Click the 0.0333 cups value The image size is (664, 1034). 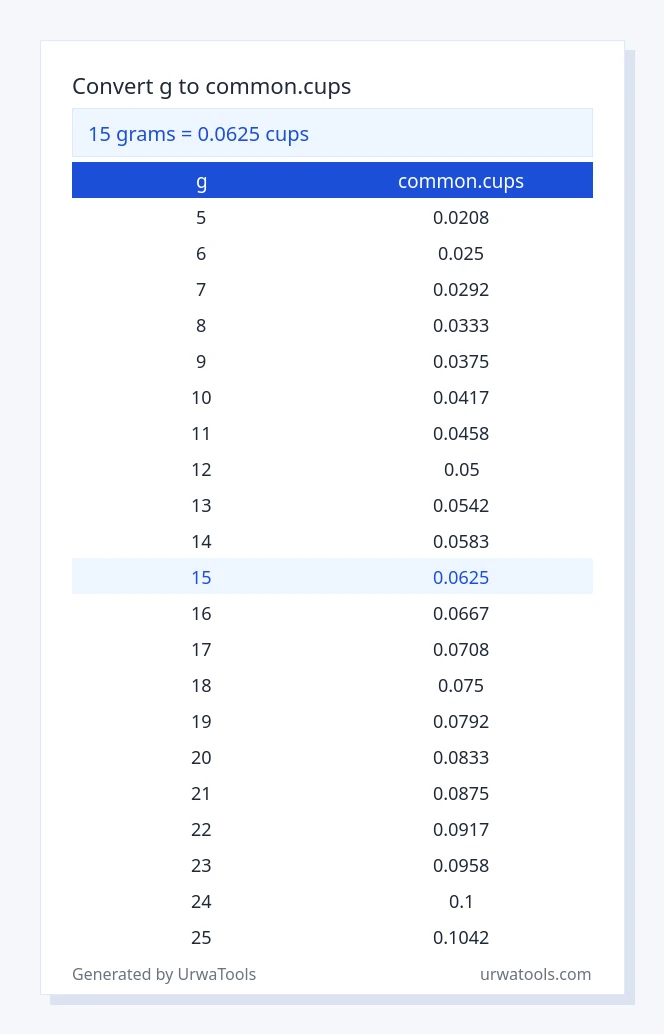[x=461, y=326]
